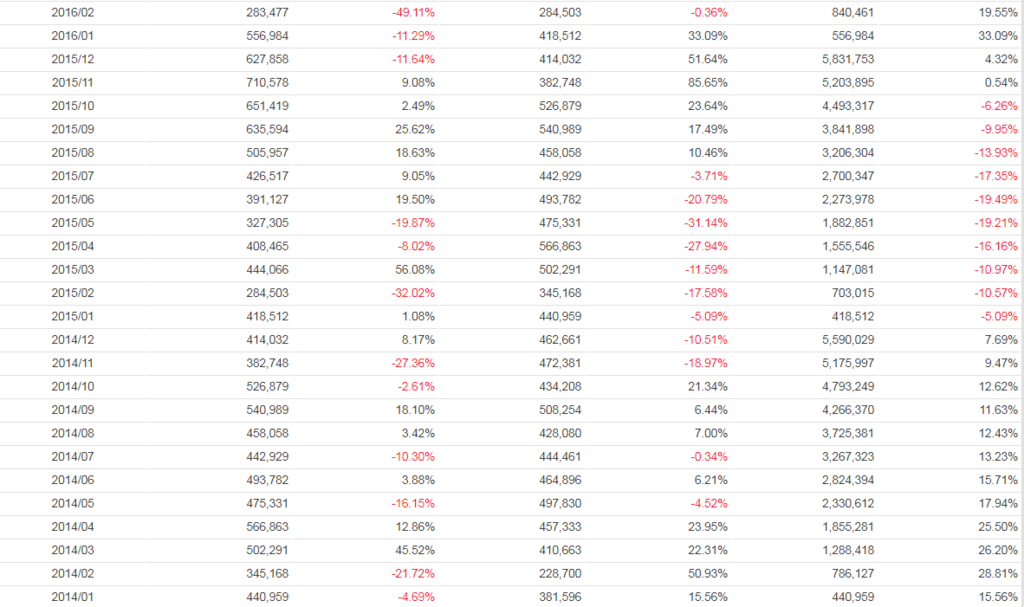Select the red -49.11% value
1024x607 pixels.
413,13
